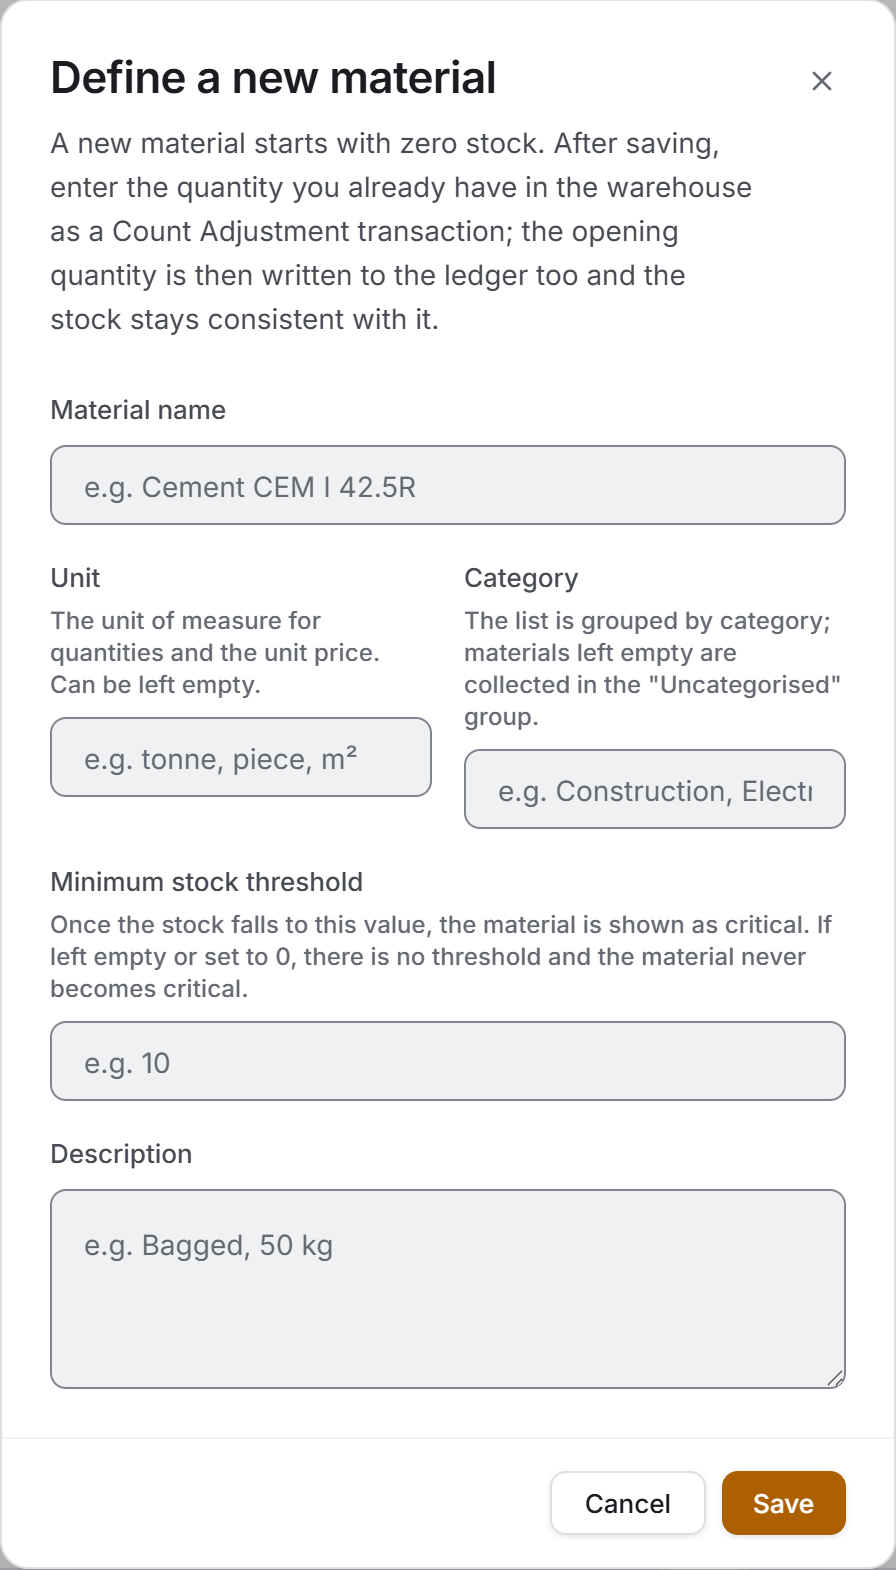896x1570 pixels.
Task: Click the critical threshold explanation text
Action: pyautogui.click(x=441, y=956)
